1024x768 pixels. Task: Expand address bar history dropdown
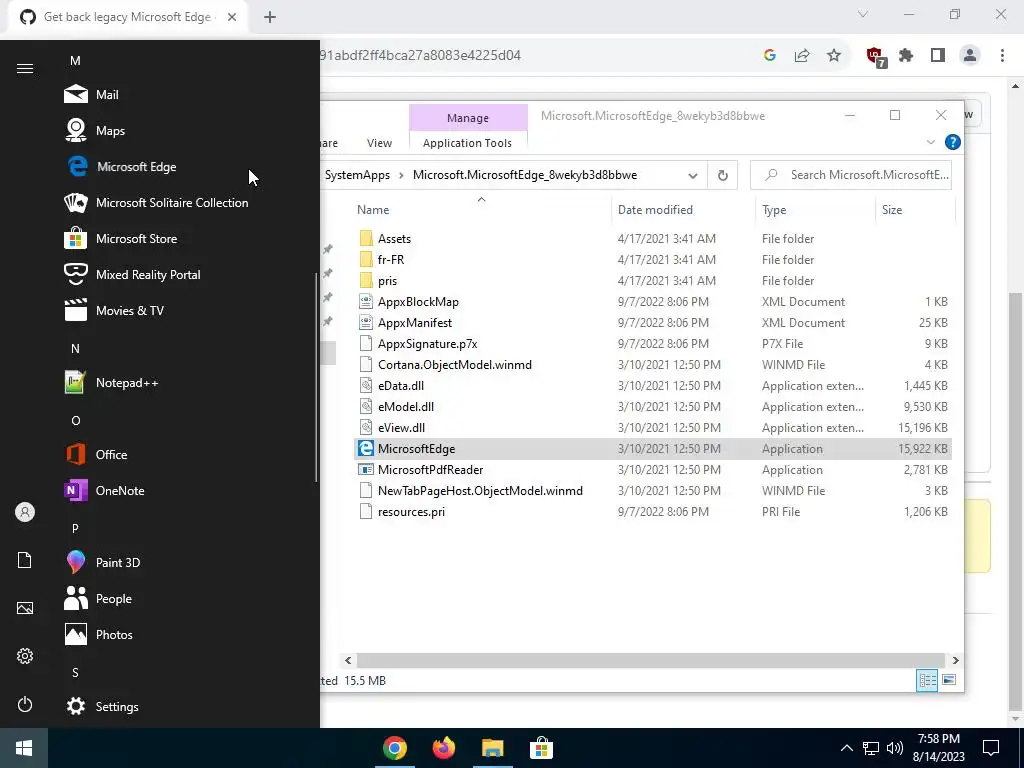tap(693, 175)
